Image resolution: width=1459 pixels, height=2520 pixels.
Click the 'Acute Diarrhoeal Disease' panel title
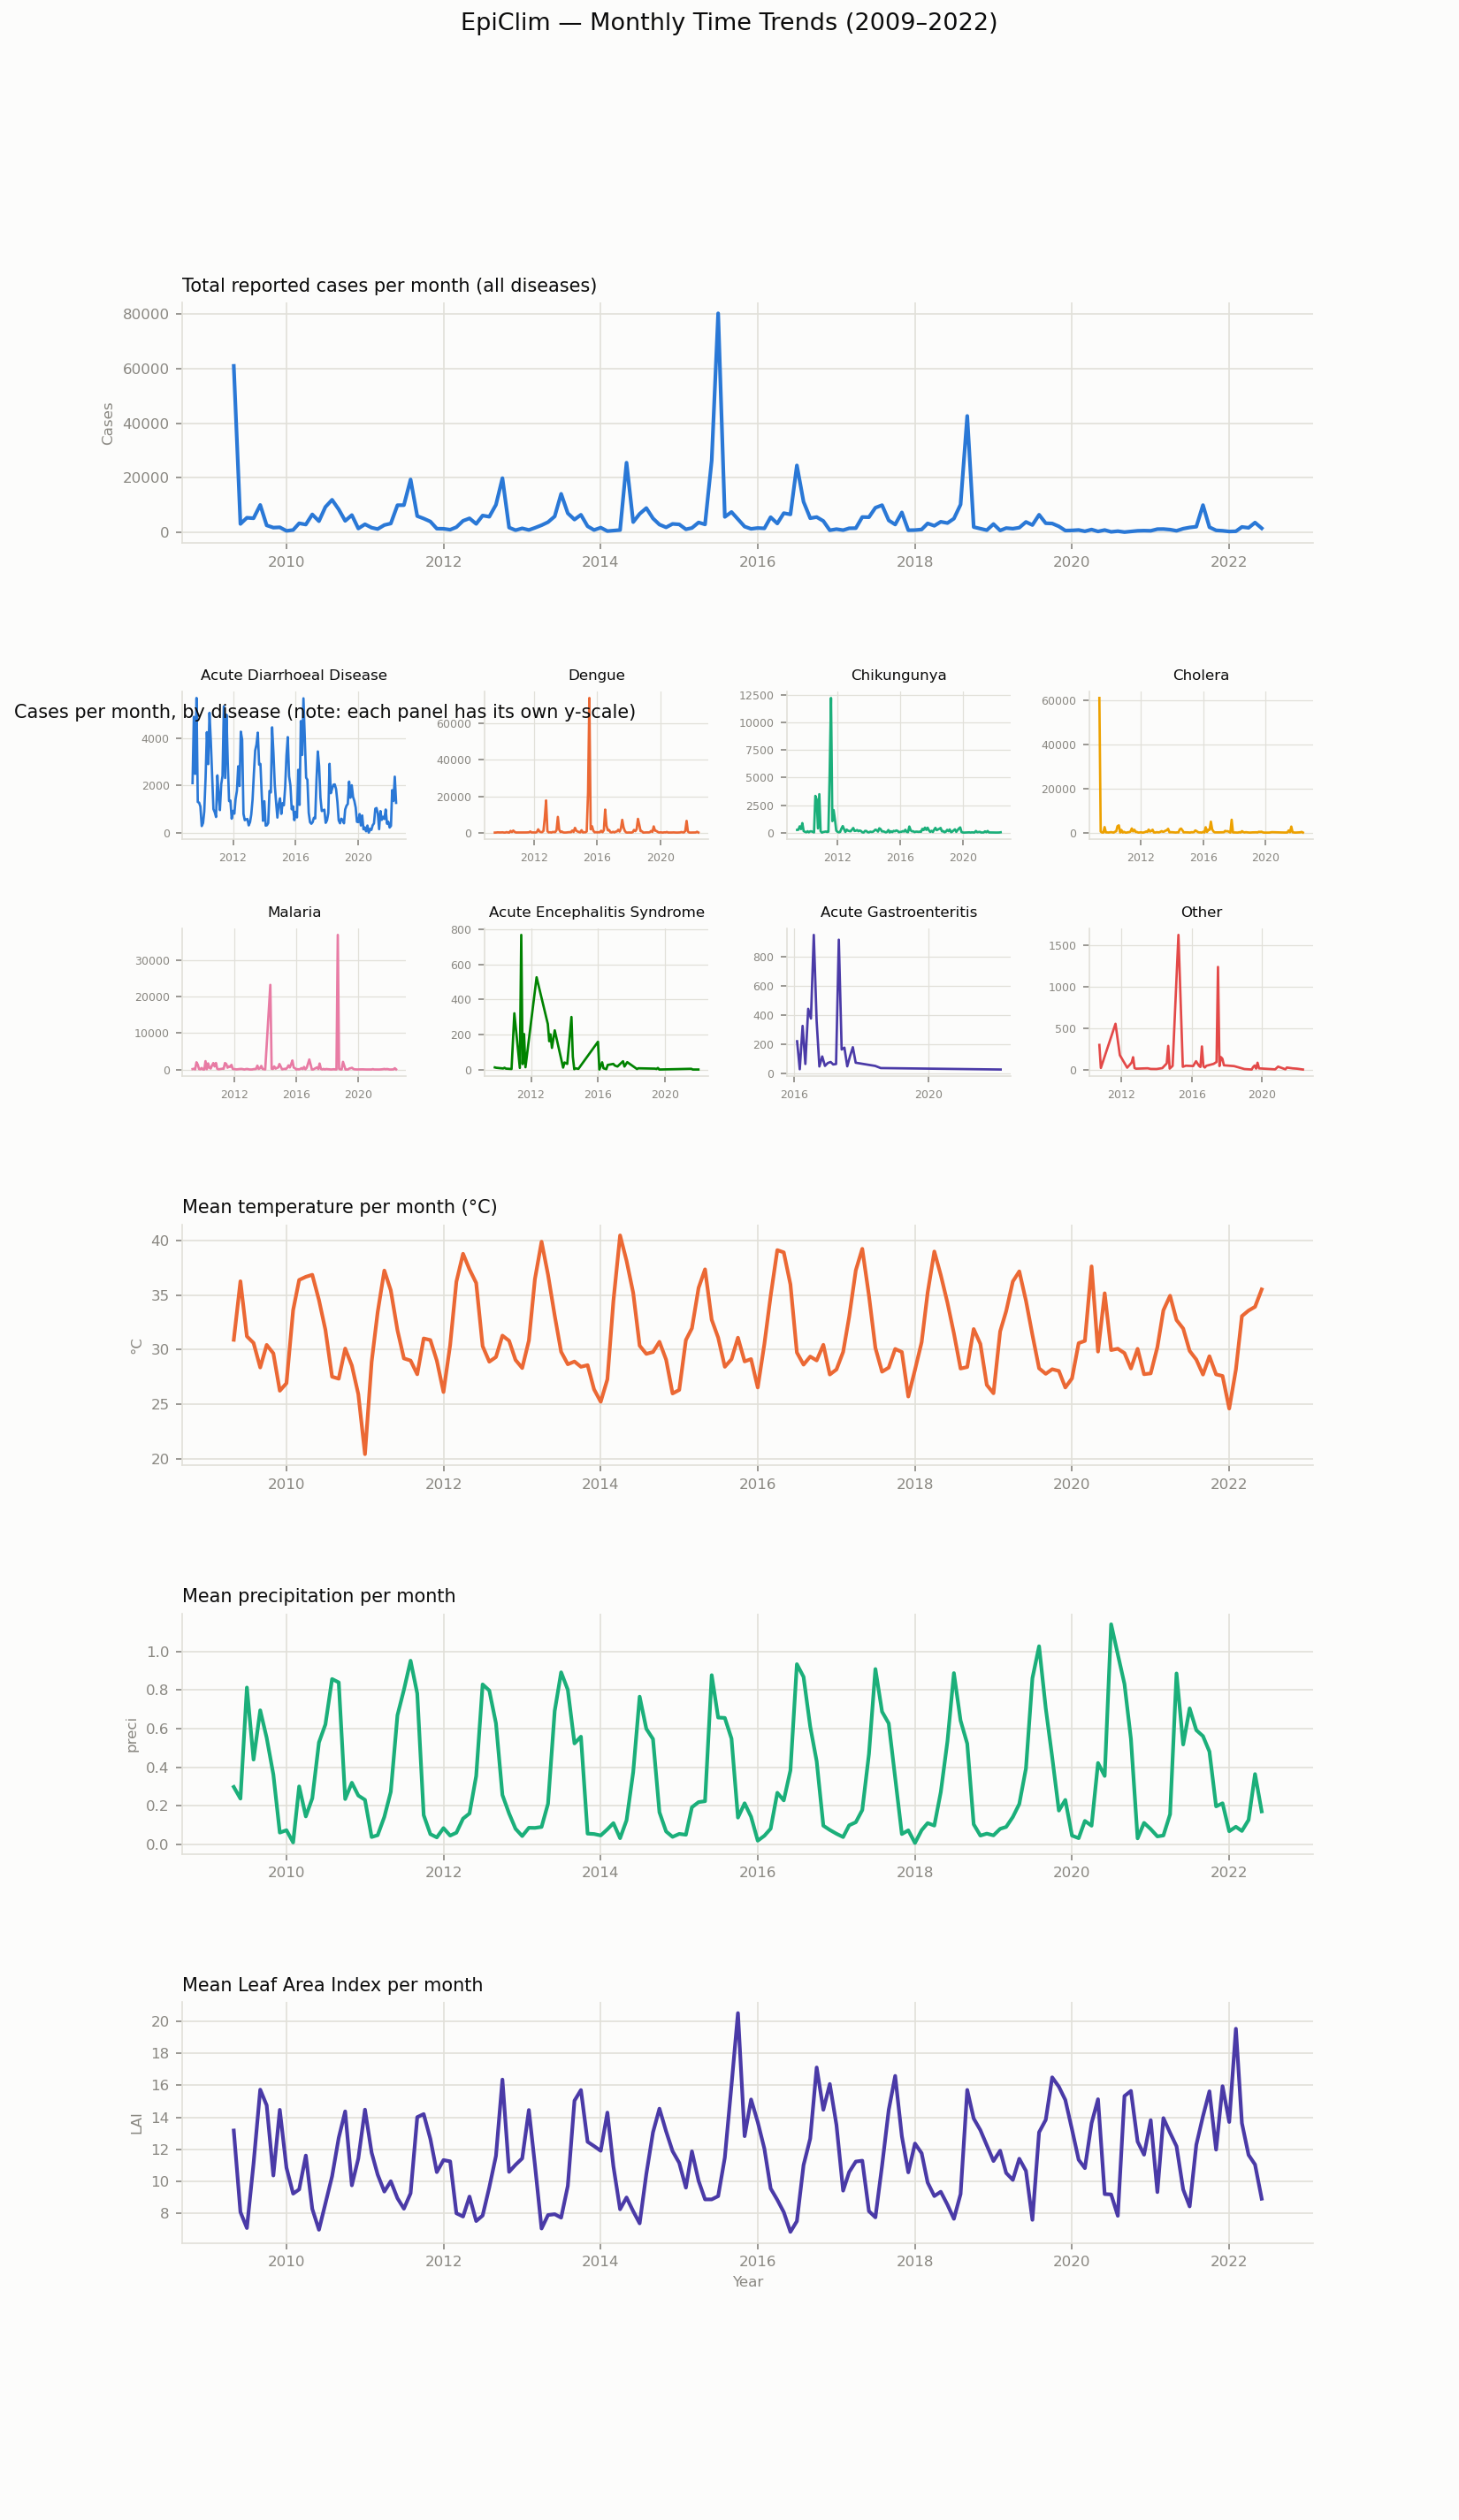[x=294, y=675]
